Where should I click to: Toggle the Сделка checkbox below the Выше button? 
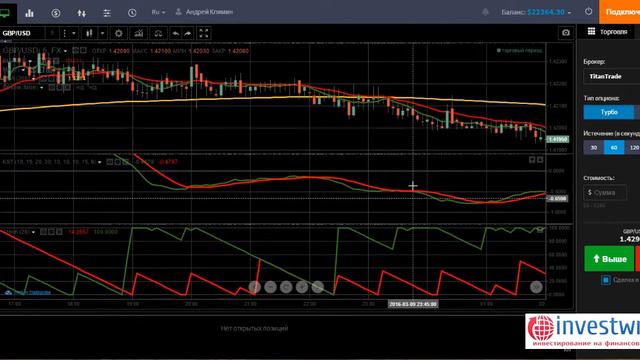coord(606,280)
